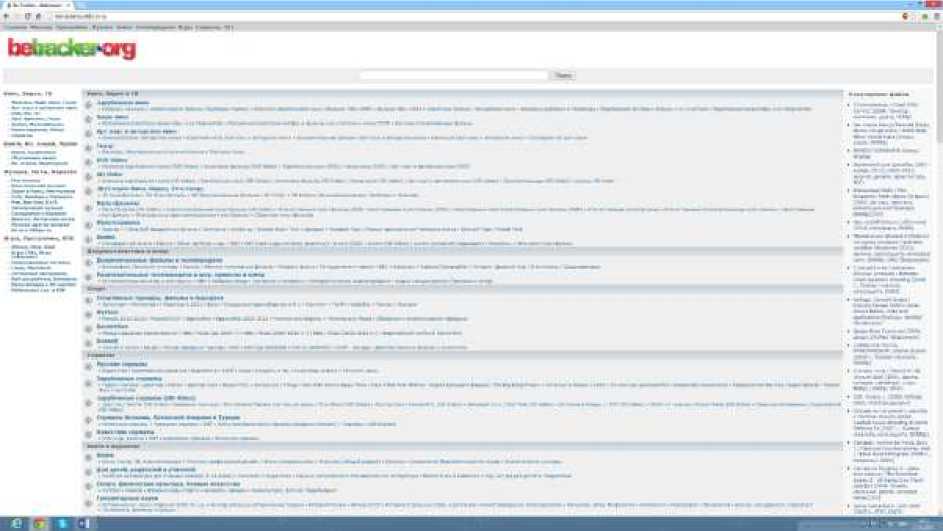The image size is (943, 531).
Task: Click the forum icon beside Русские сериалы
Action: click(x=89, y=367)
